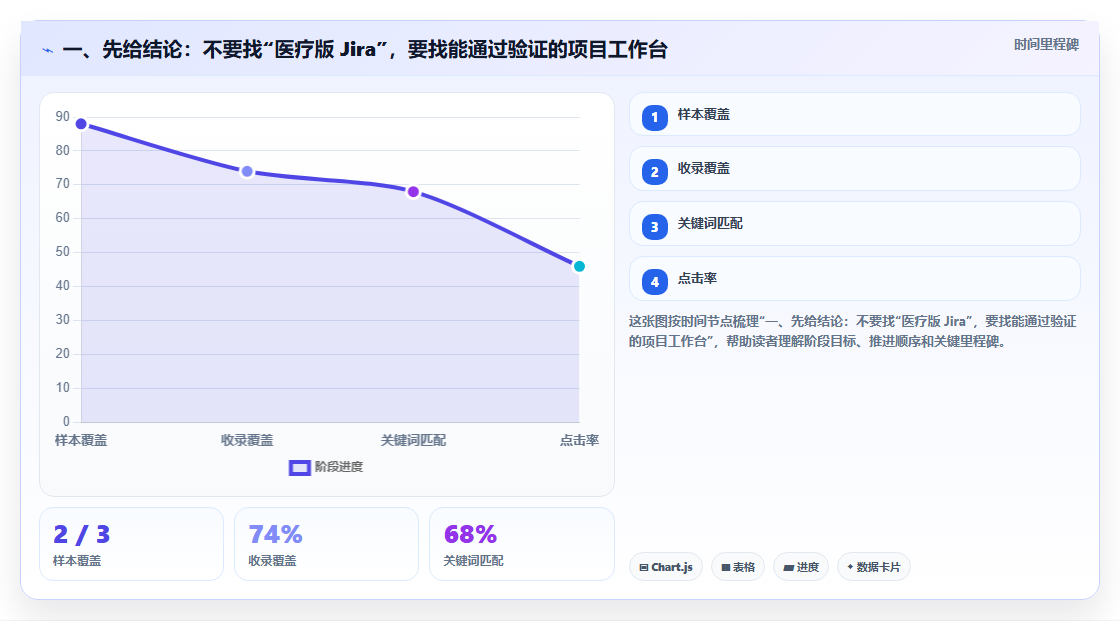
Task: Click the 表格 tag
Action: (738, 567)
